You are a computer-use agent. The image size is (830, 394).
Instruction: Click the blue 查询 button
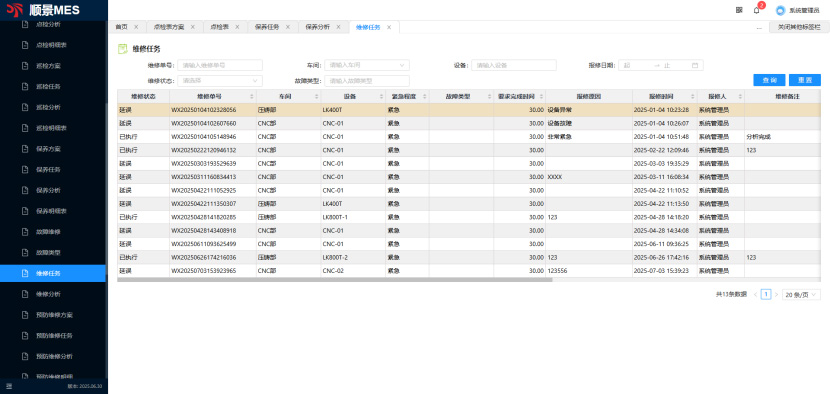(769, 80)
